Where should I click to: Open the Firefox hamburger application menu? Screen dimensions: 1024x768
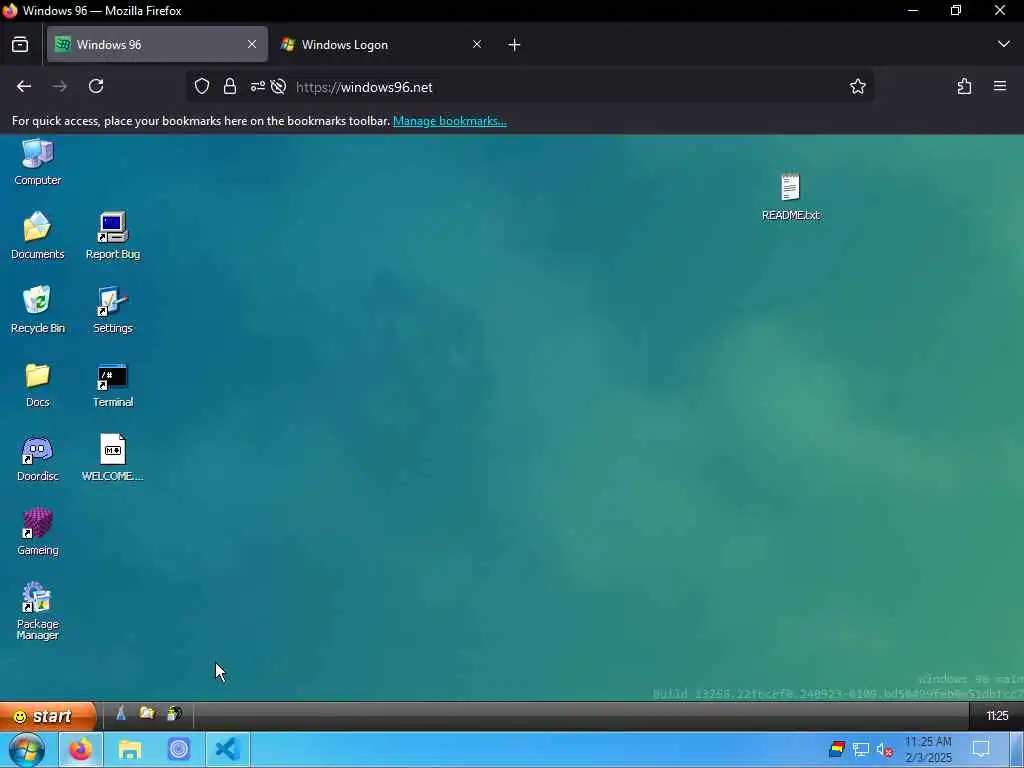pyautogui.click(x=1000, y=86)
